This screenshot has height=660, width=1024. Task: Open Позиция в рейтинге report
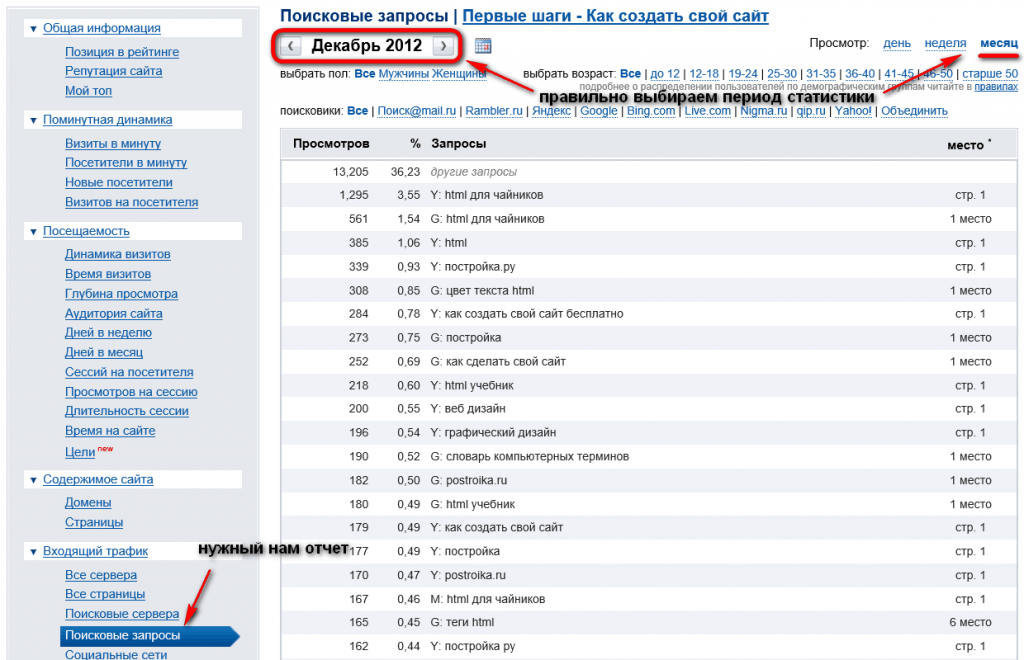tap(121, 52)
